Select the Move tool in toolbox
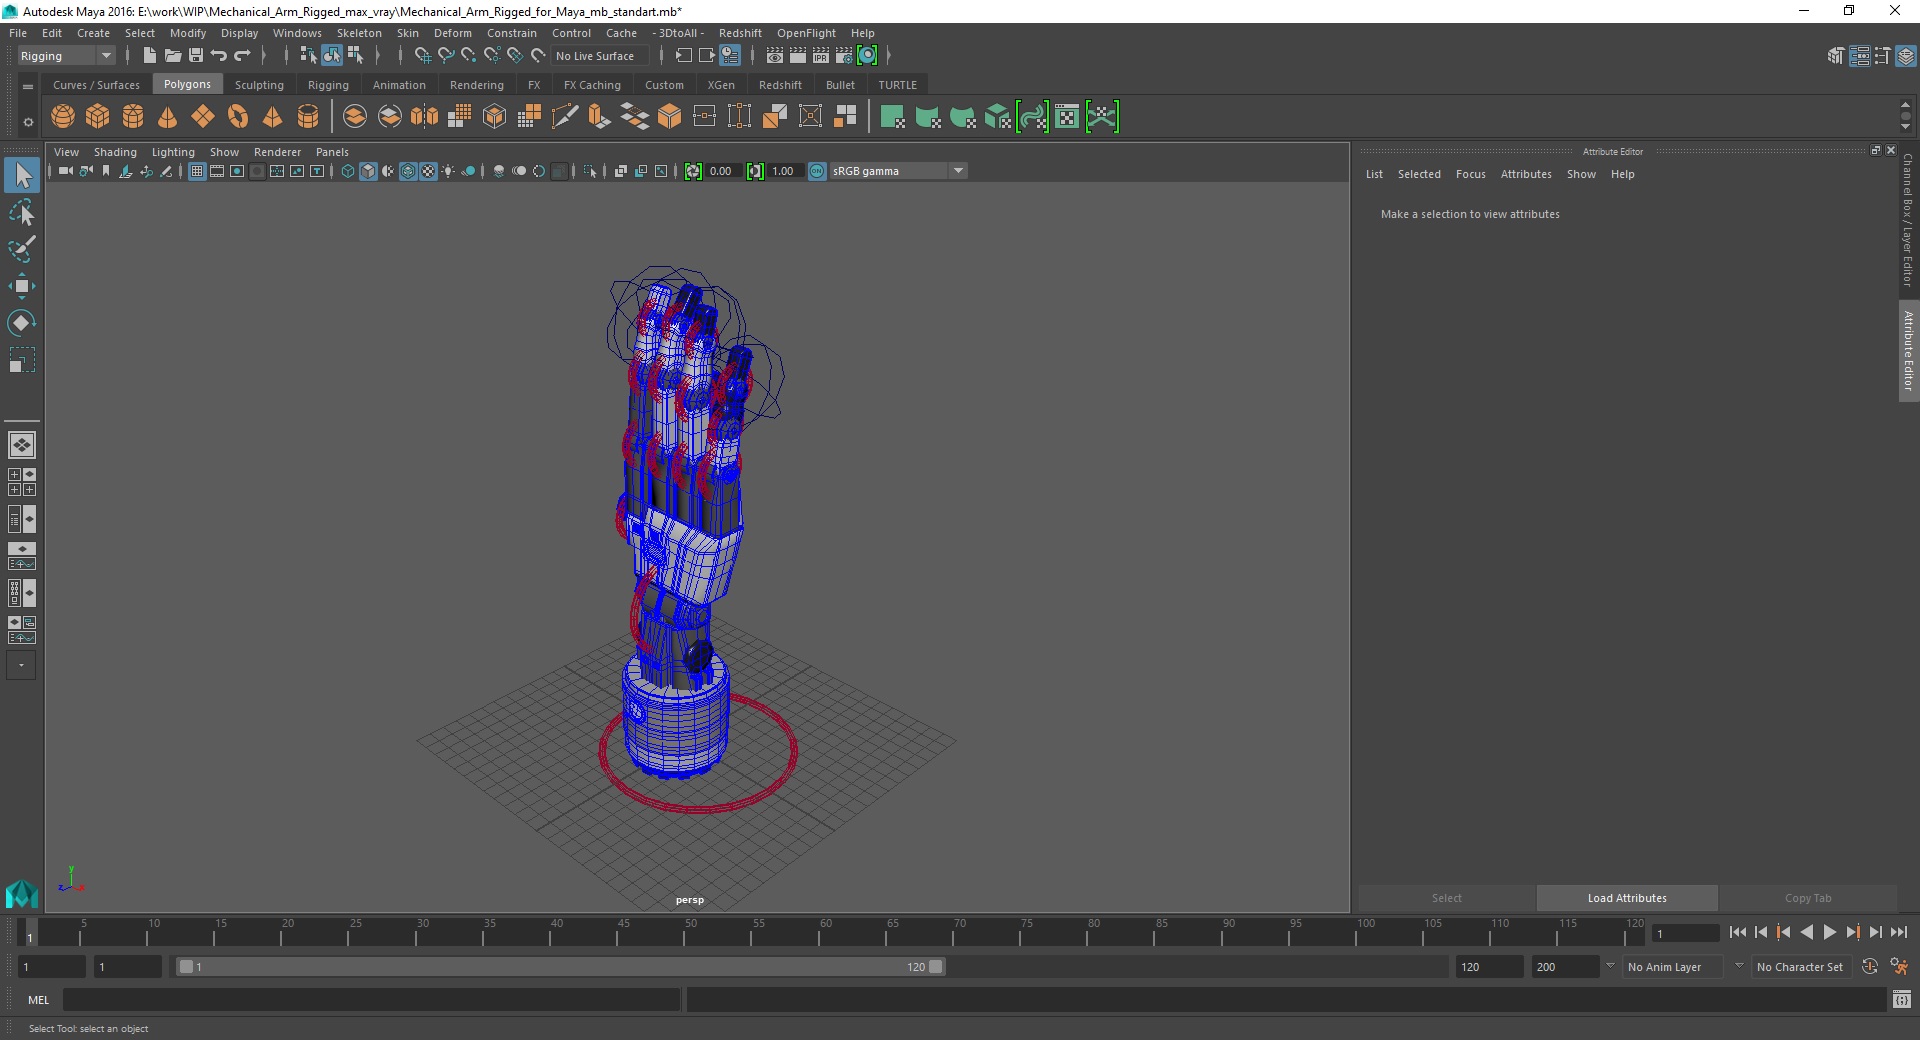The width and height of the screenshot is (1920, 1040). click(x=21, y=286)
